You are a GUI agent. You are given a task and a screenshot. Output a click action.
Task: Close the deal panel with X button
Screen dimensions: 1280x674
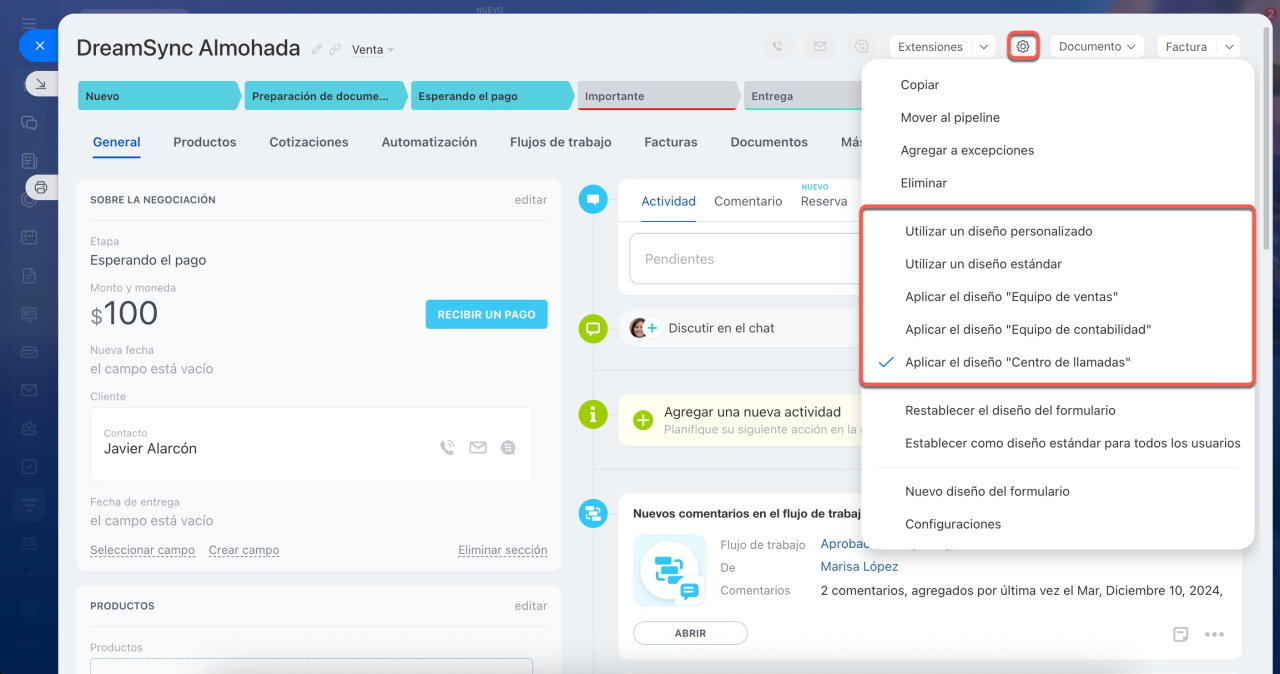click(x=39, y=45)
